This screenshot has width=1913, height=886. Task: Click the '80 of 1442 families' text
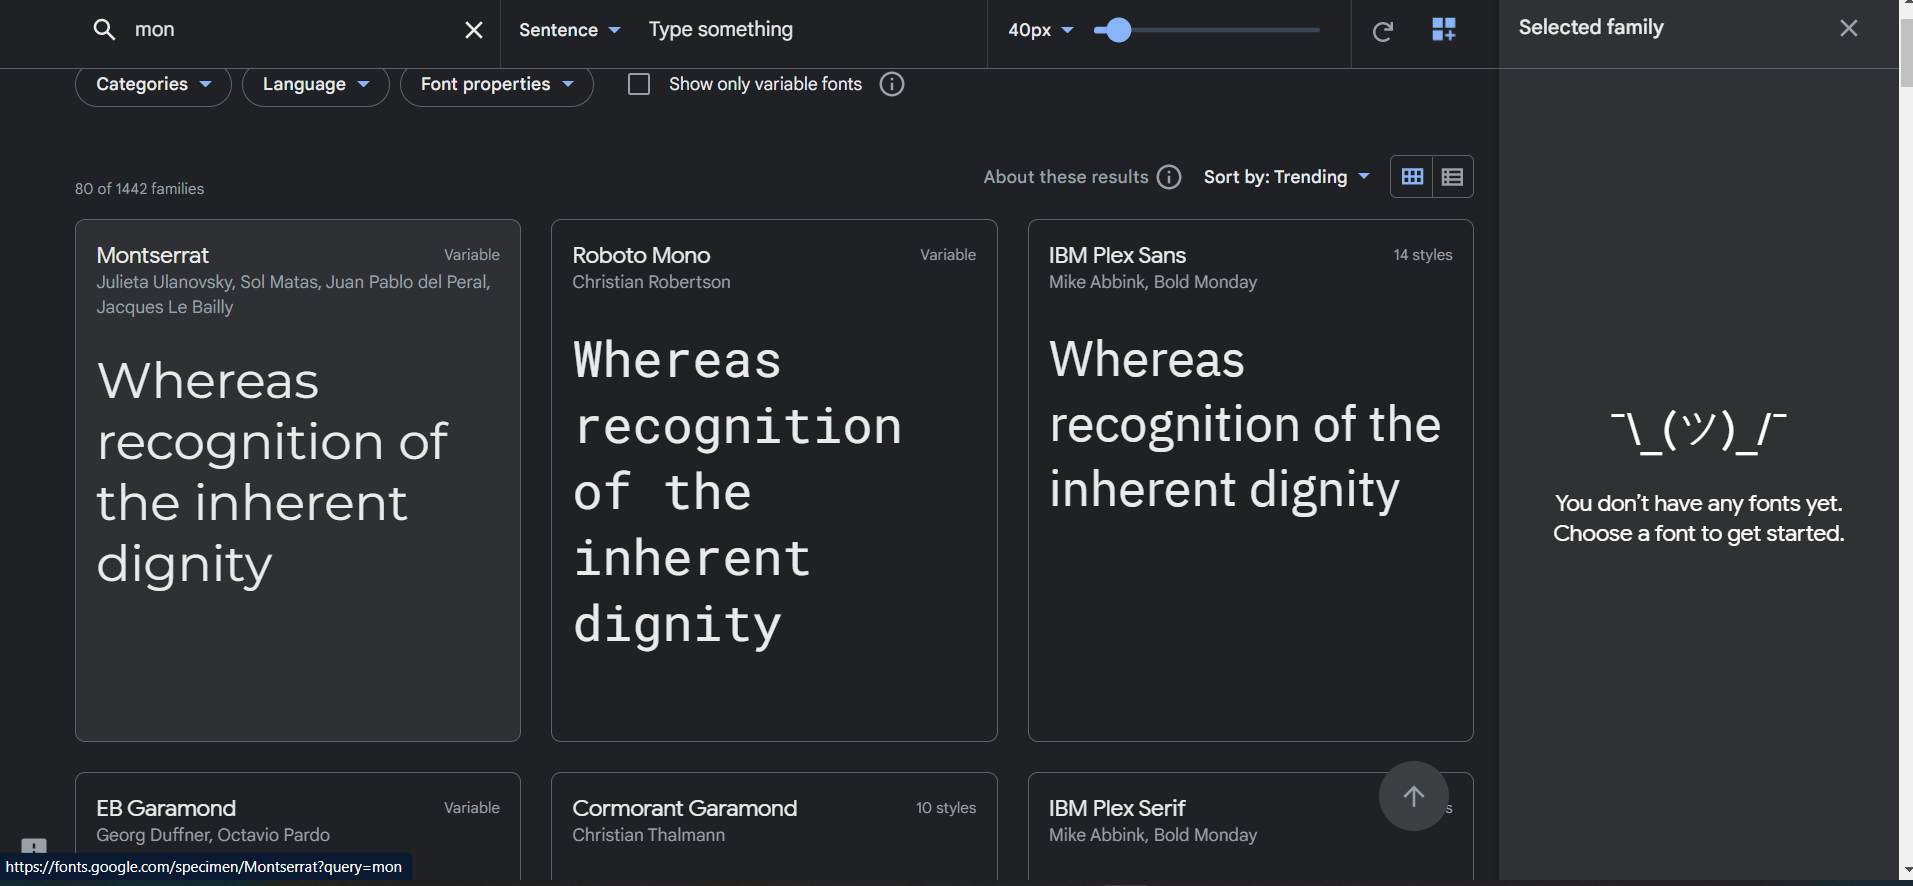[139, 188]
